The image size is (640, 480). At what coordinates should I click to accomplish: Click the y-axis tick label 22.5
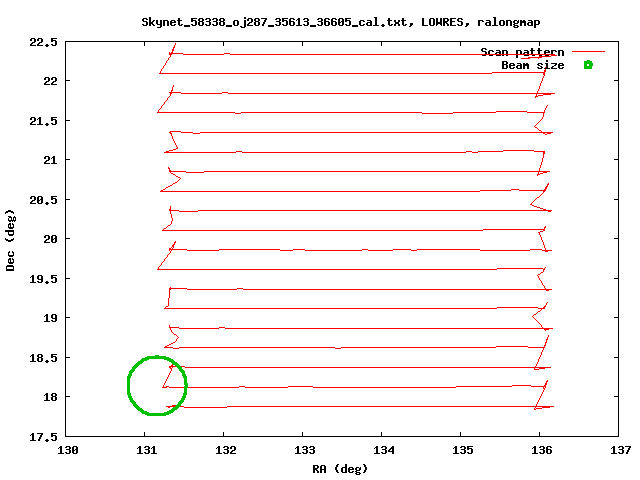coord(43,42)
